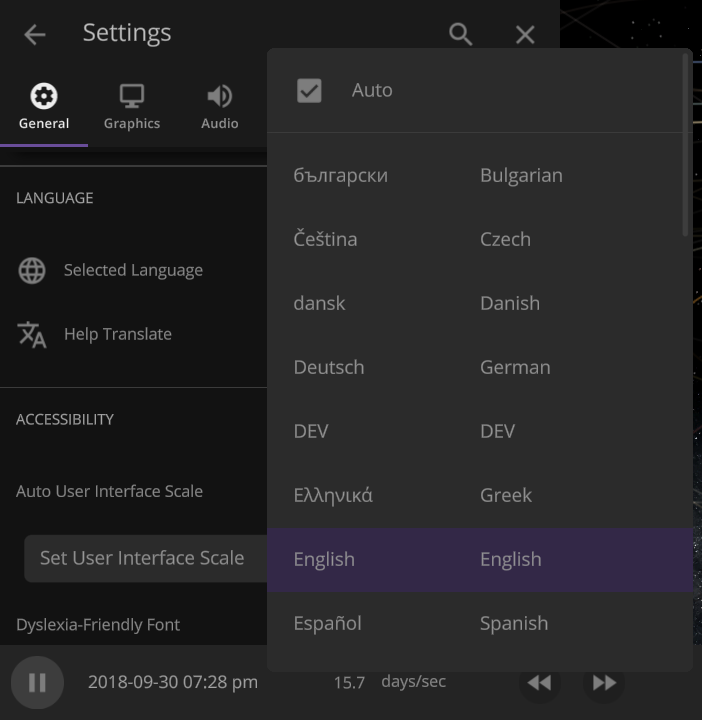Open the Graphics monitor icon tab
The height and width of the screenshot is (720, 702).
coord(132,96)
